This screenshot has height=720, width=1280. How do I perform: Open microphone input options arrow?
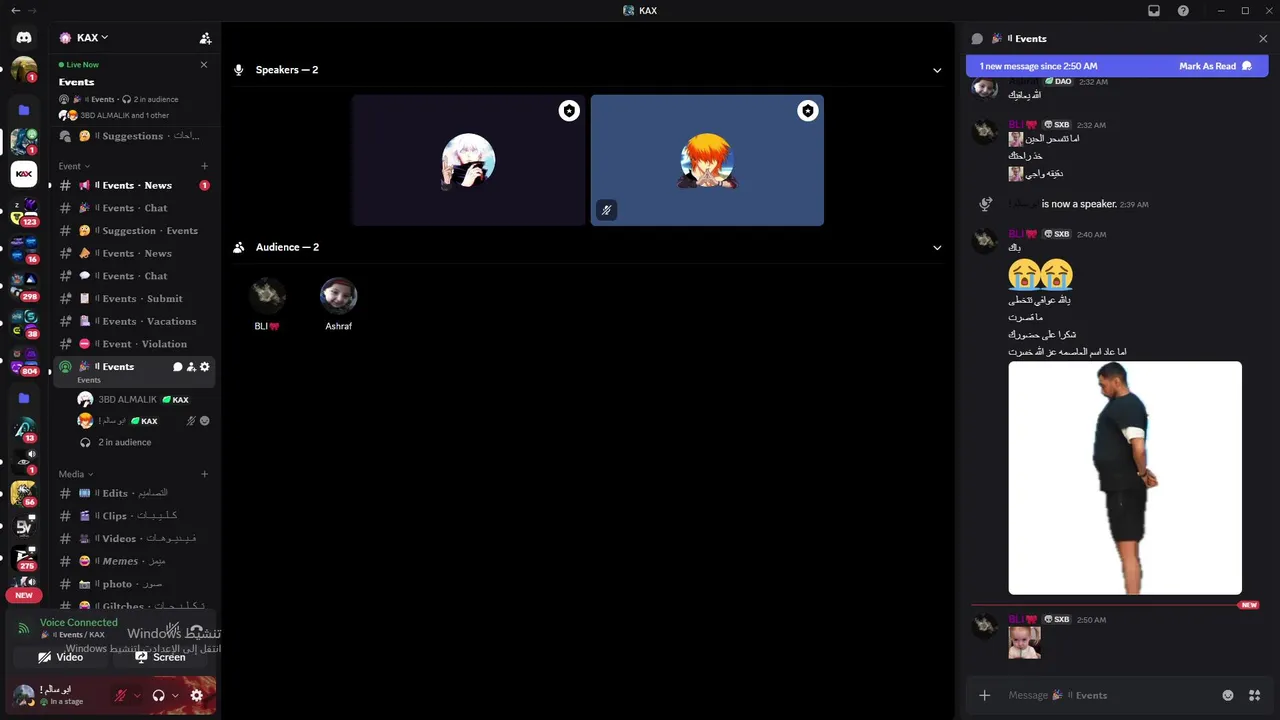pos(137,695)
